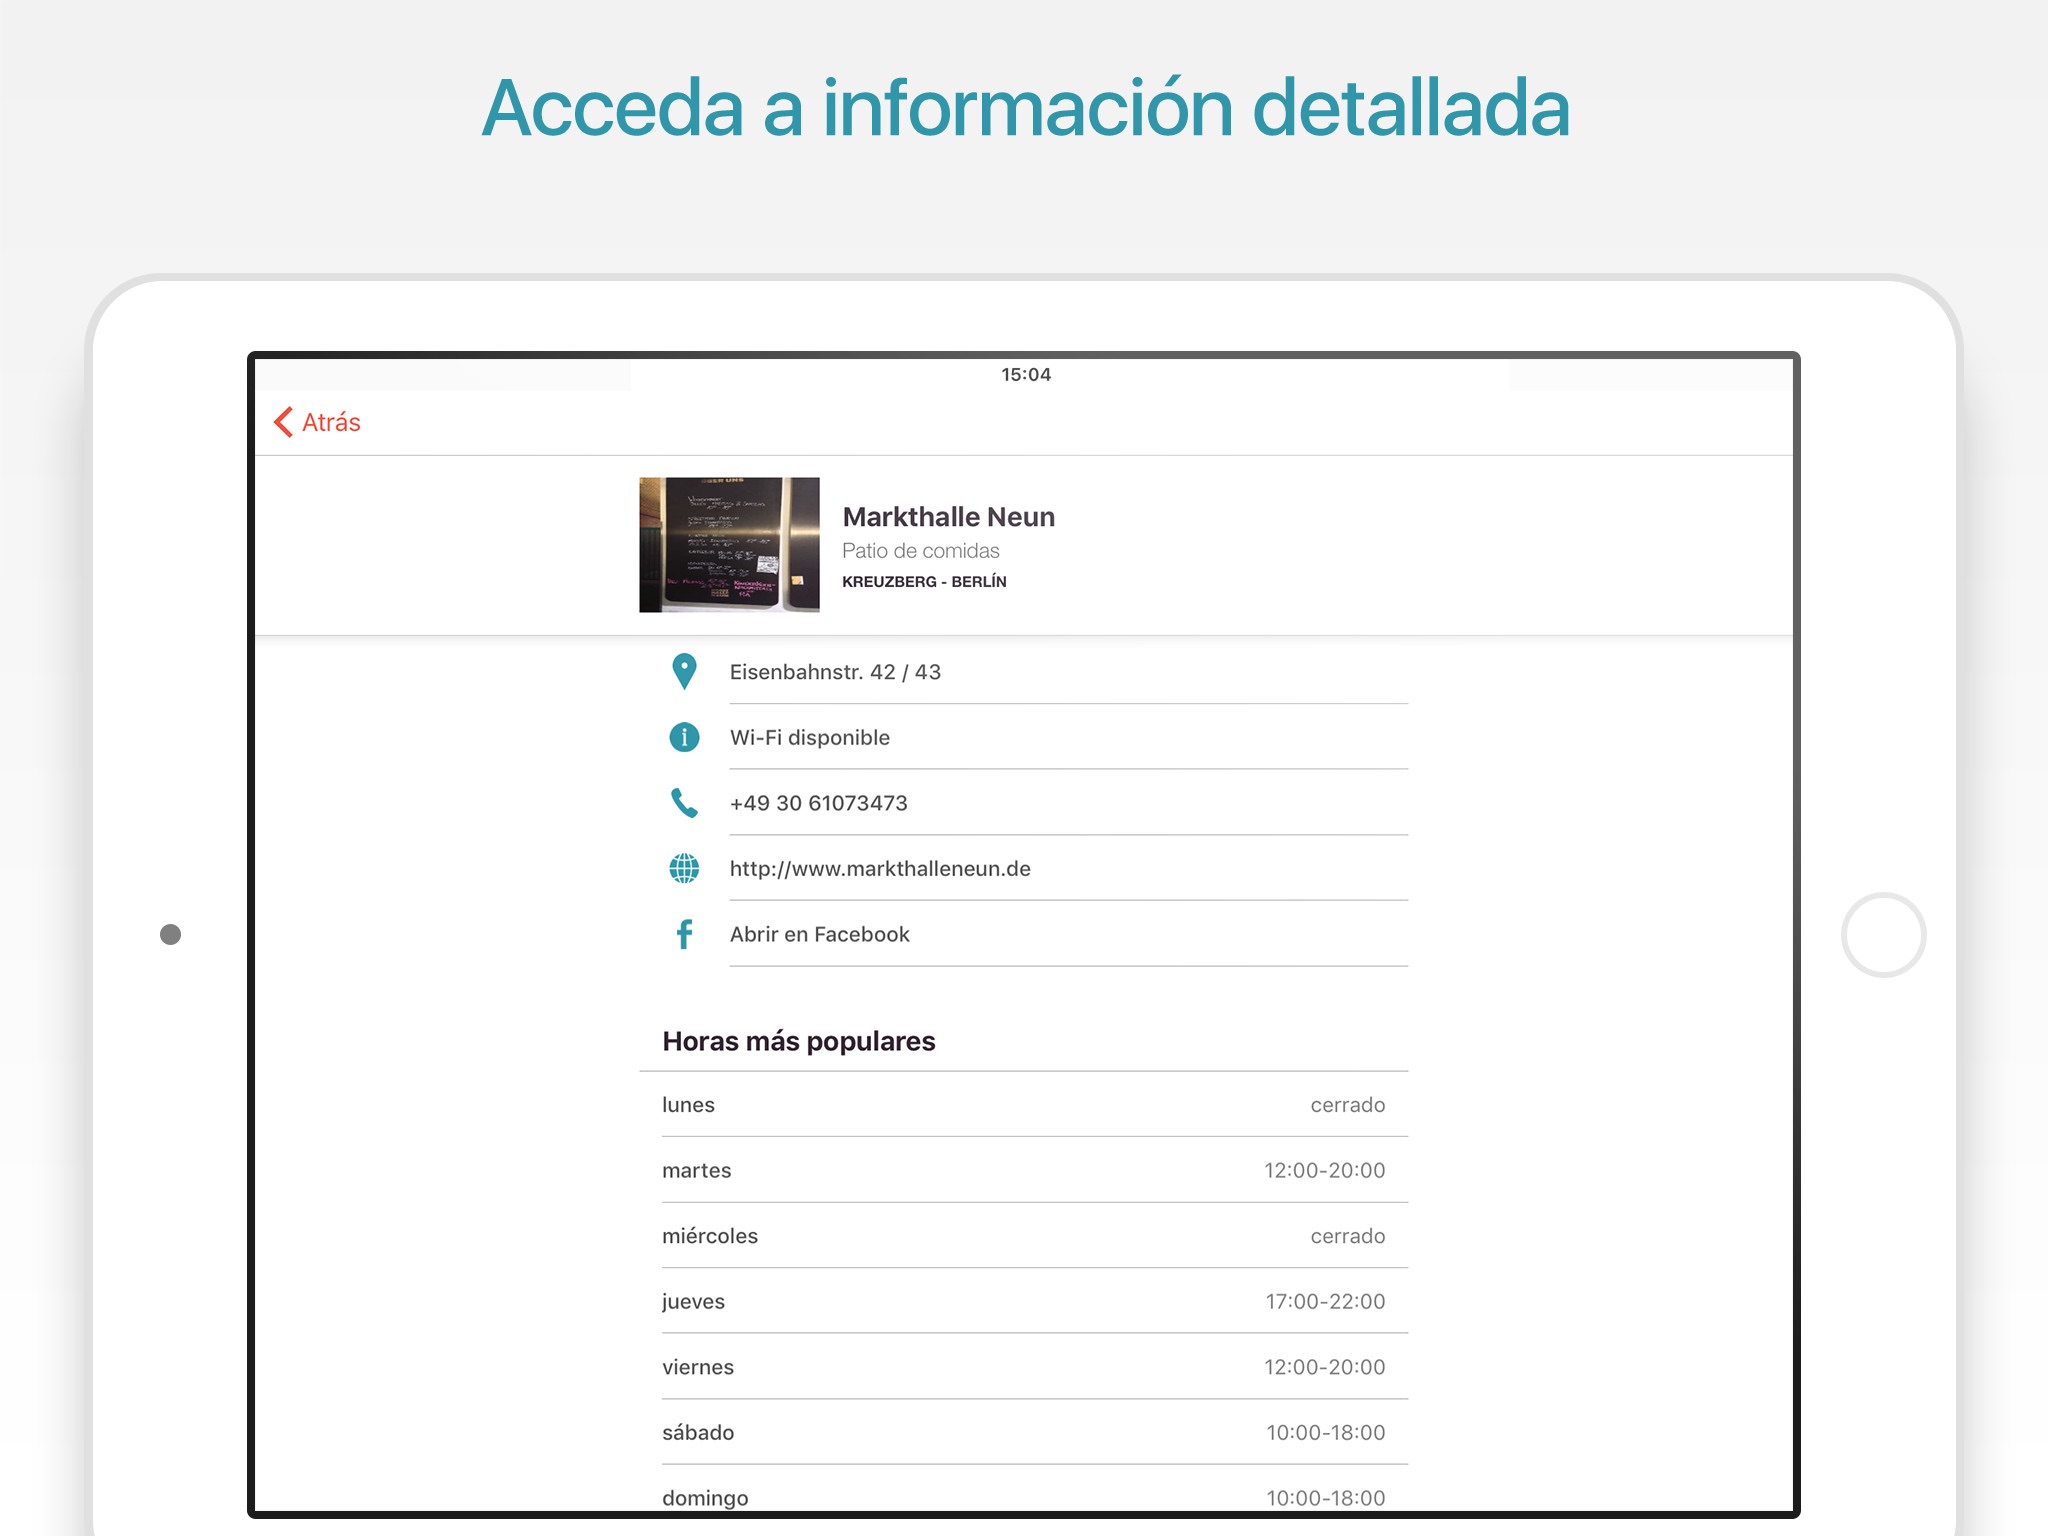
Task: Open http://www.markthalleneun.de link
Action: (x=880, y=869)
